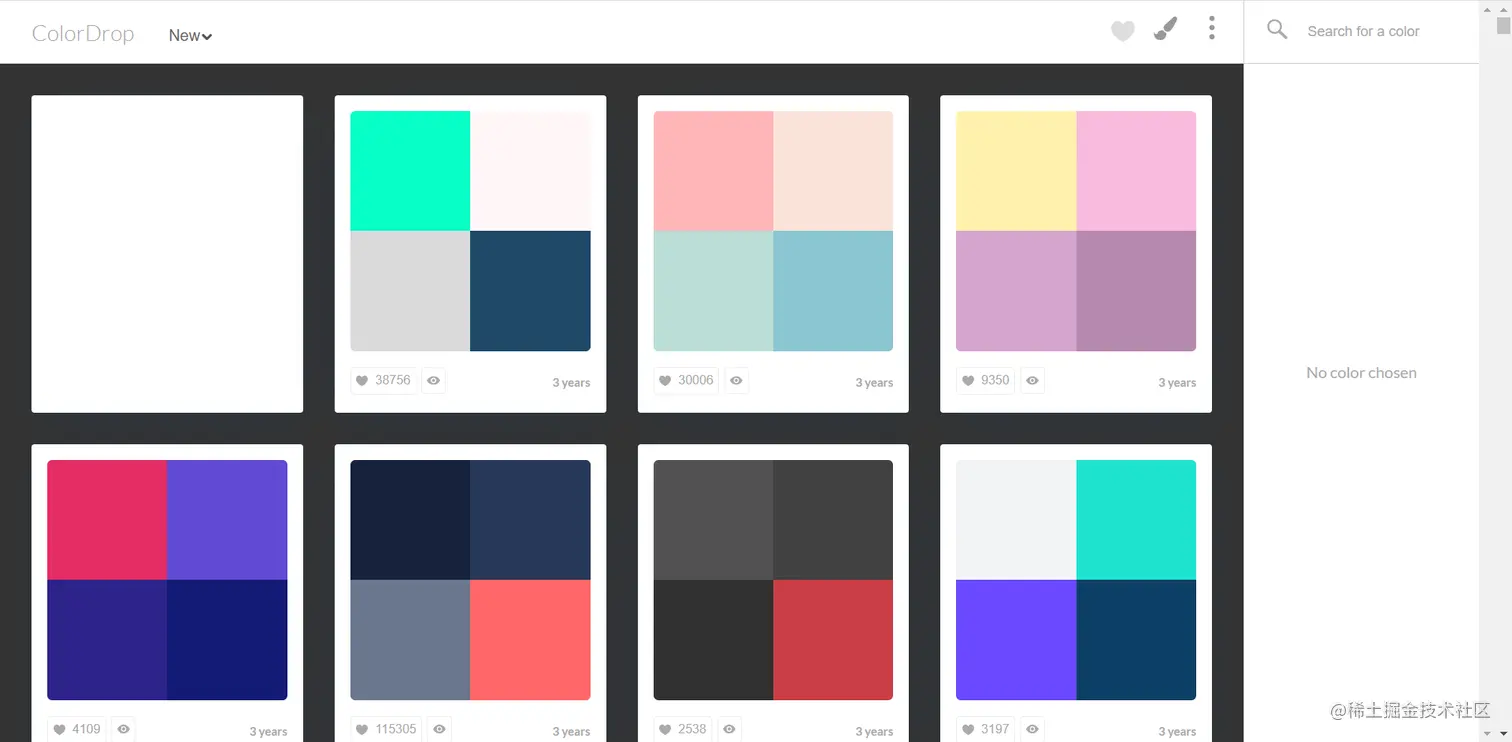Like the palette with 4109 likes
1512x742 pixels.
coord(76,729)
